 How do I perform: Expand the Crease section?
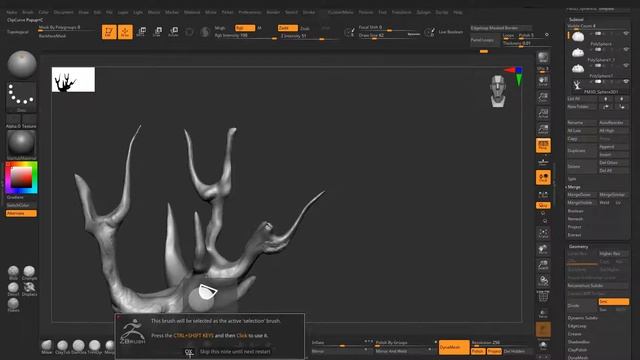(574, 334)
